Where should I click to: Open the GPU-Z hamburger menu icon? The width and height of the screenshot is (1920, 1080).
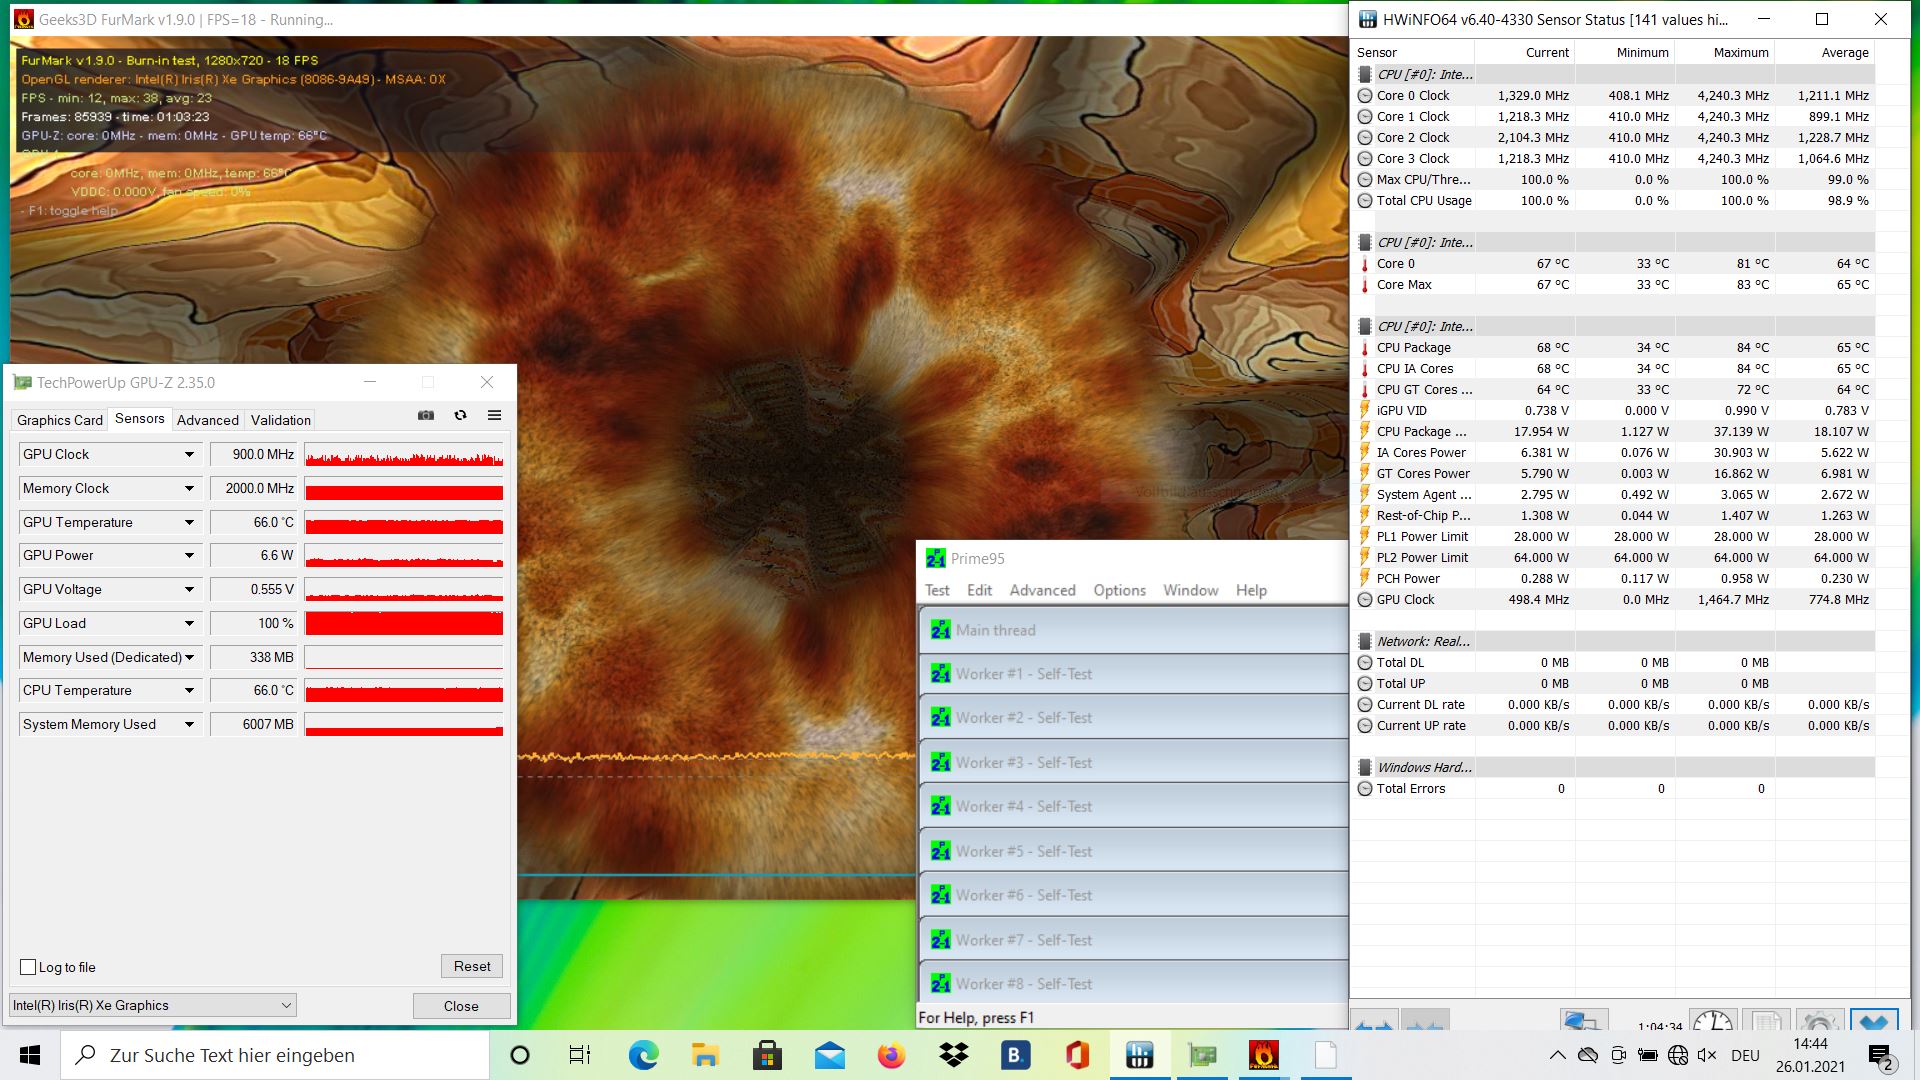pos(494,416)
